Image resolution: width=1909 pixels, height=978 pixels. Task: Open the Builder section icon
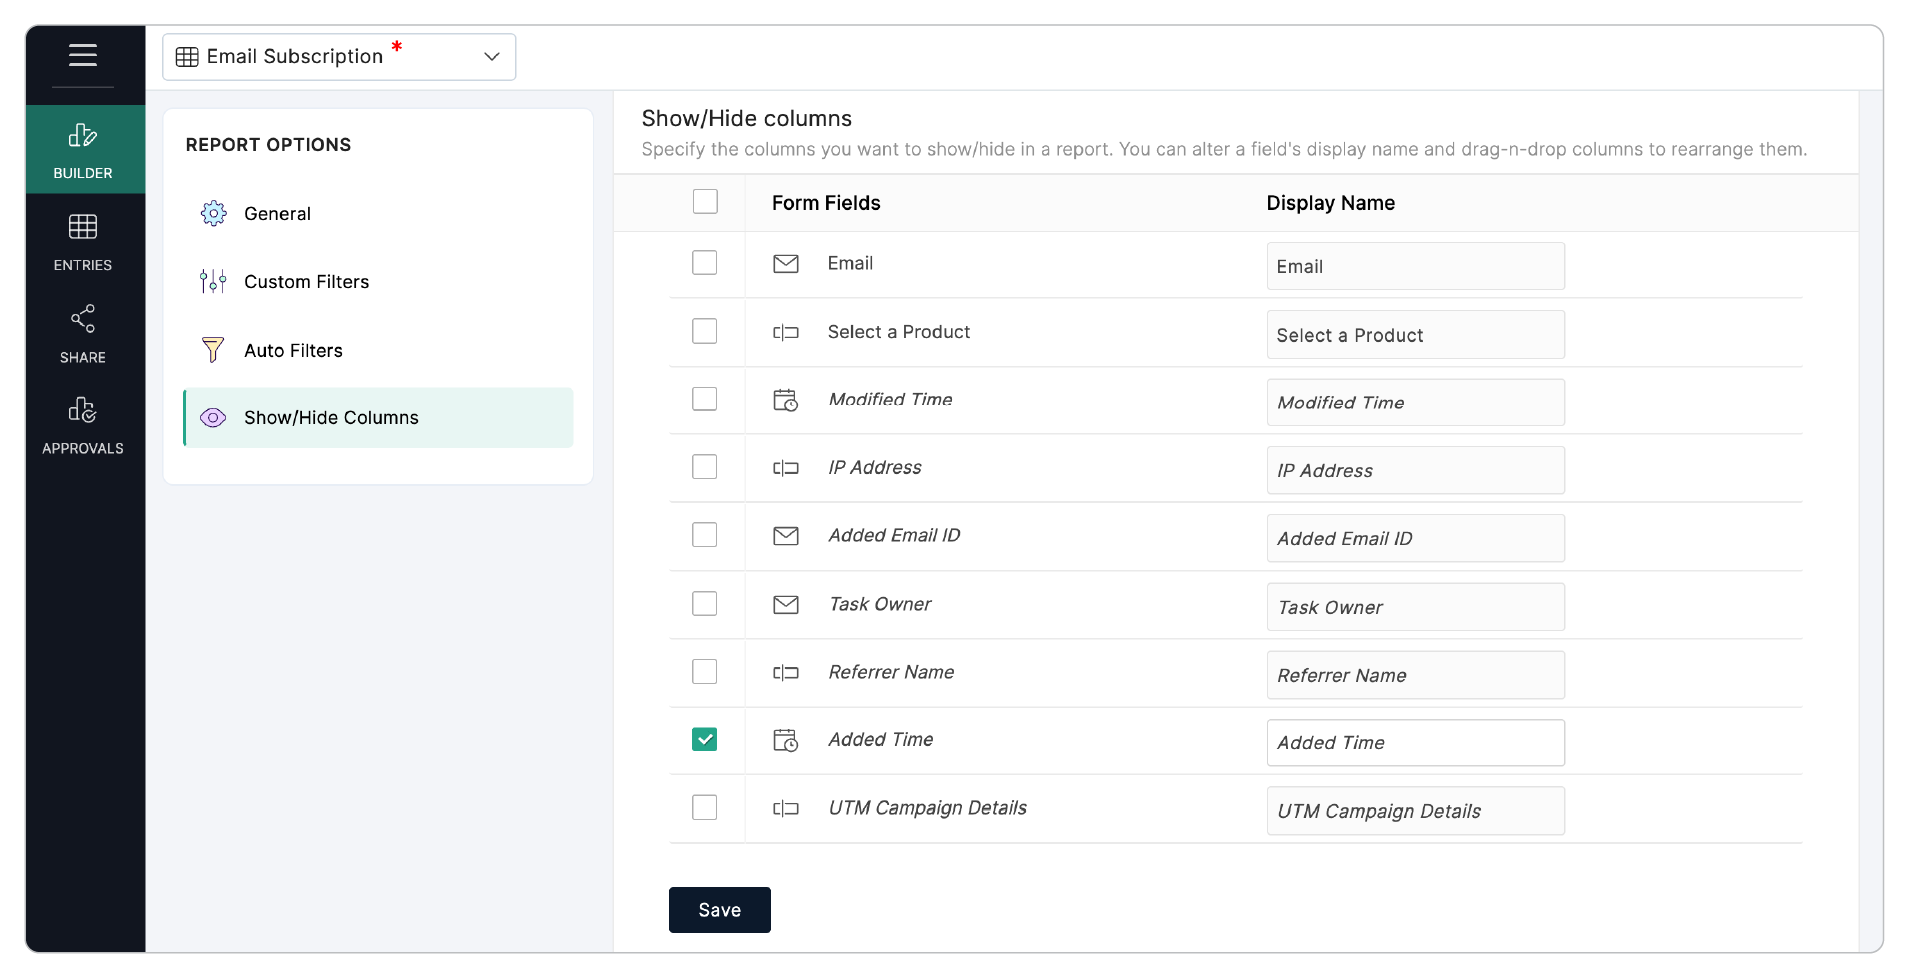(83, 136)
